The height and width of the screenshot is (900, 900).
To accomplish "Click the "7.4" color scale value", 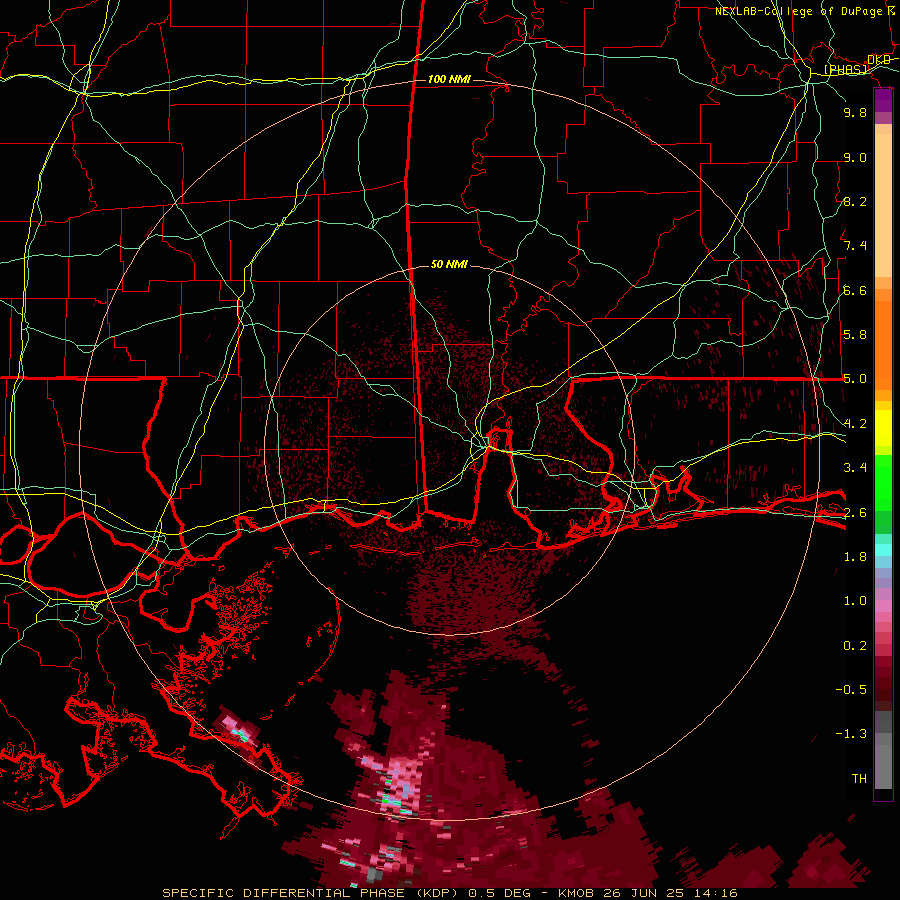I will click(x=855, y=246).
